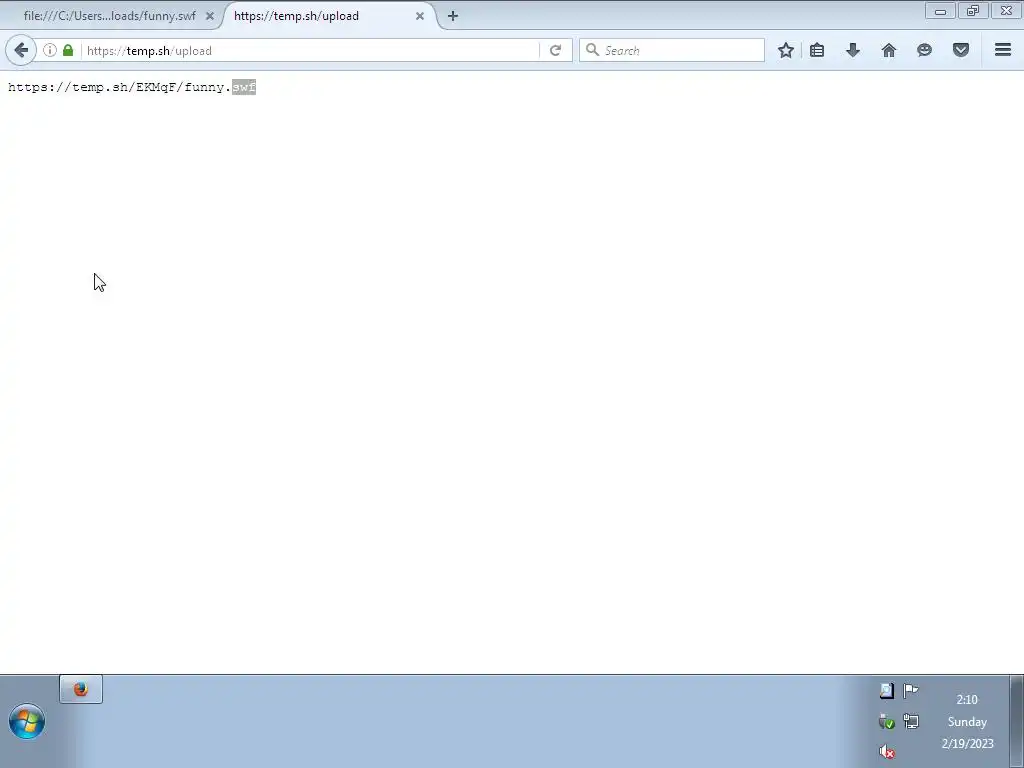Viewport: 1024px width, 768px height.
Task: Open a new tab with the plus button
Action: pos(453,16)
